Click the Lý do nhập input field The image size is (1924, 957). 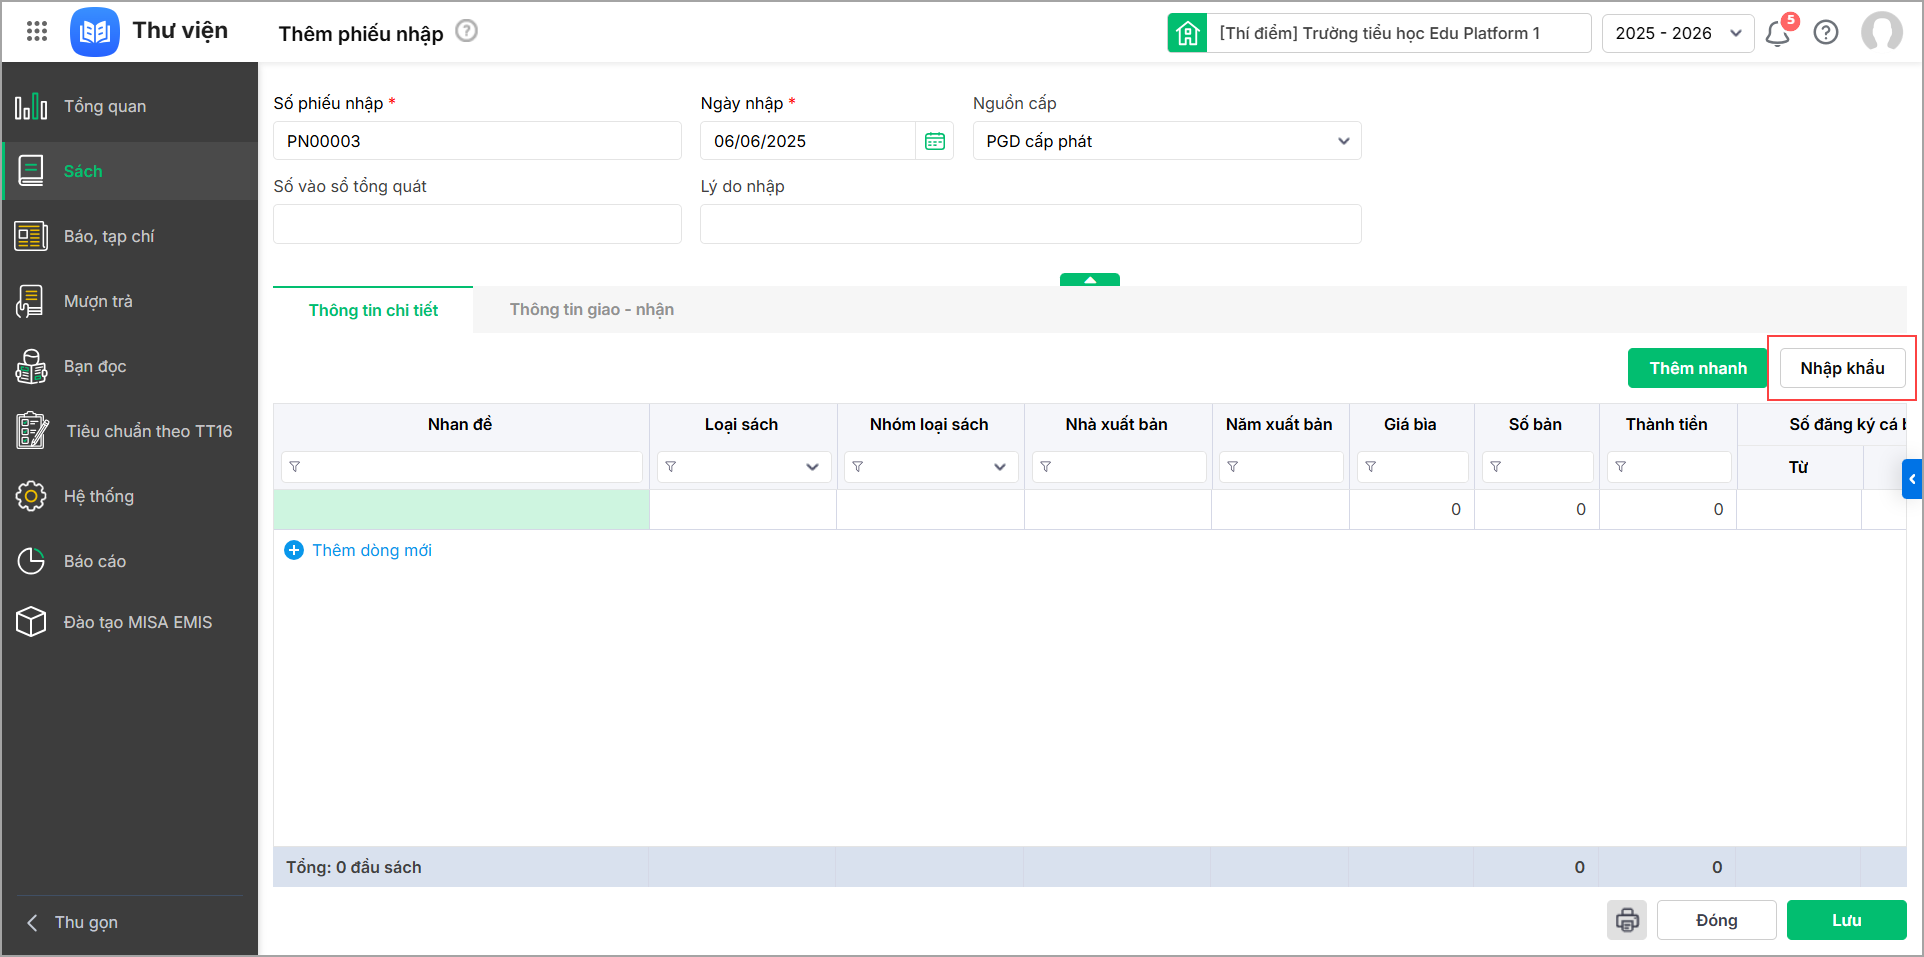point(1031,224)
